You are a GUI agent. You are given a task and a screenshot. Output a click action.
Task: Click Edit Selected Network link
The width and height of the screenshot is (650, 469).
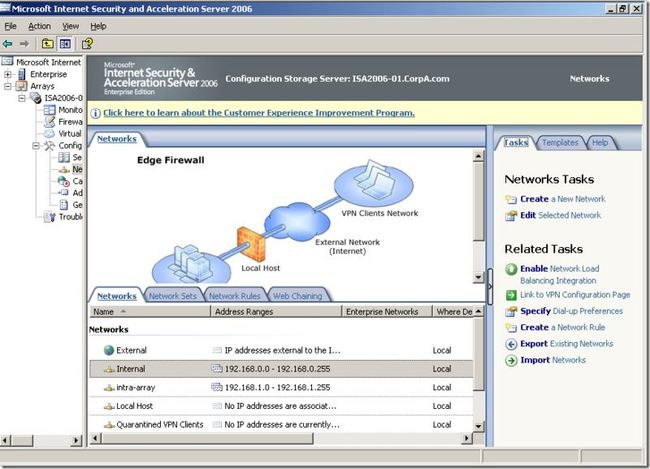click(560, 215)
